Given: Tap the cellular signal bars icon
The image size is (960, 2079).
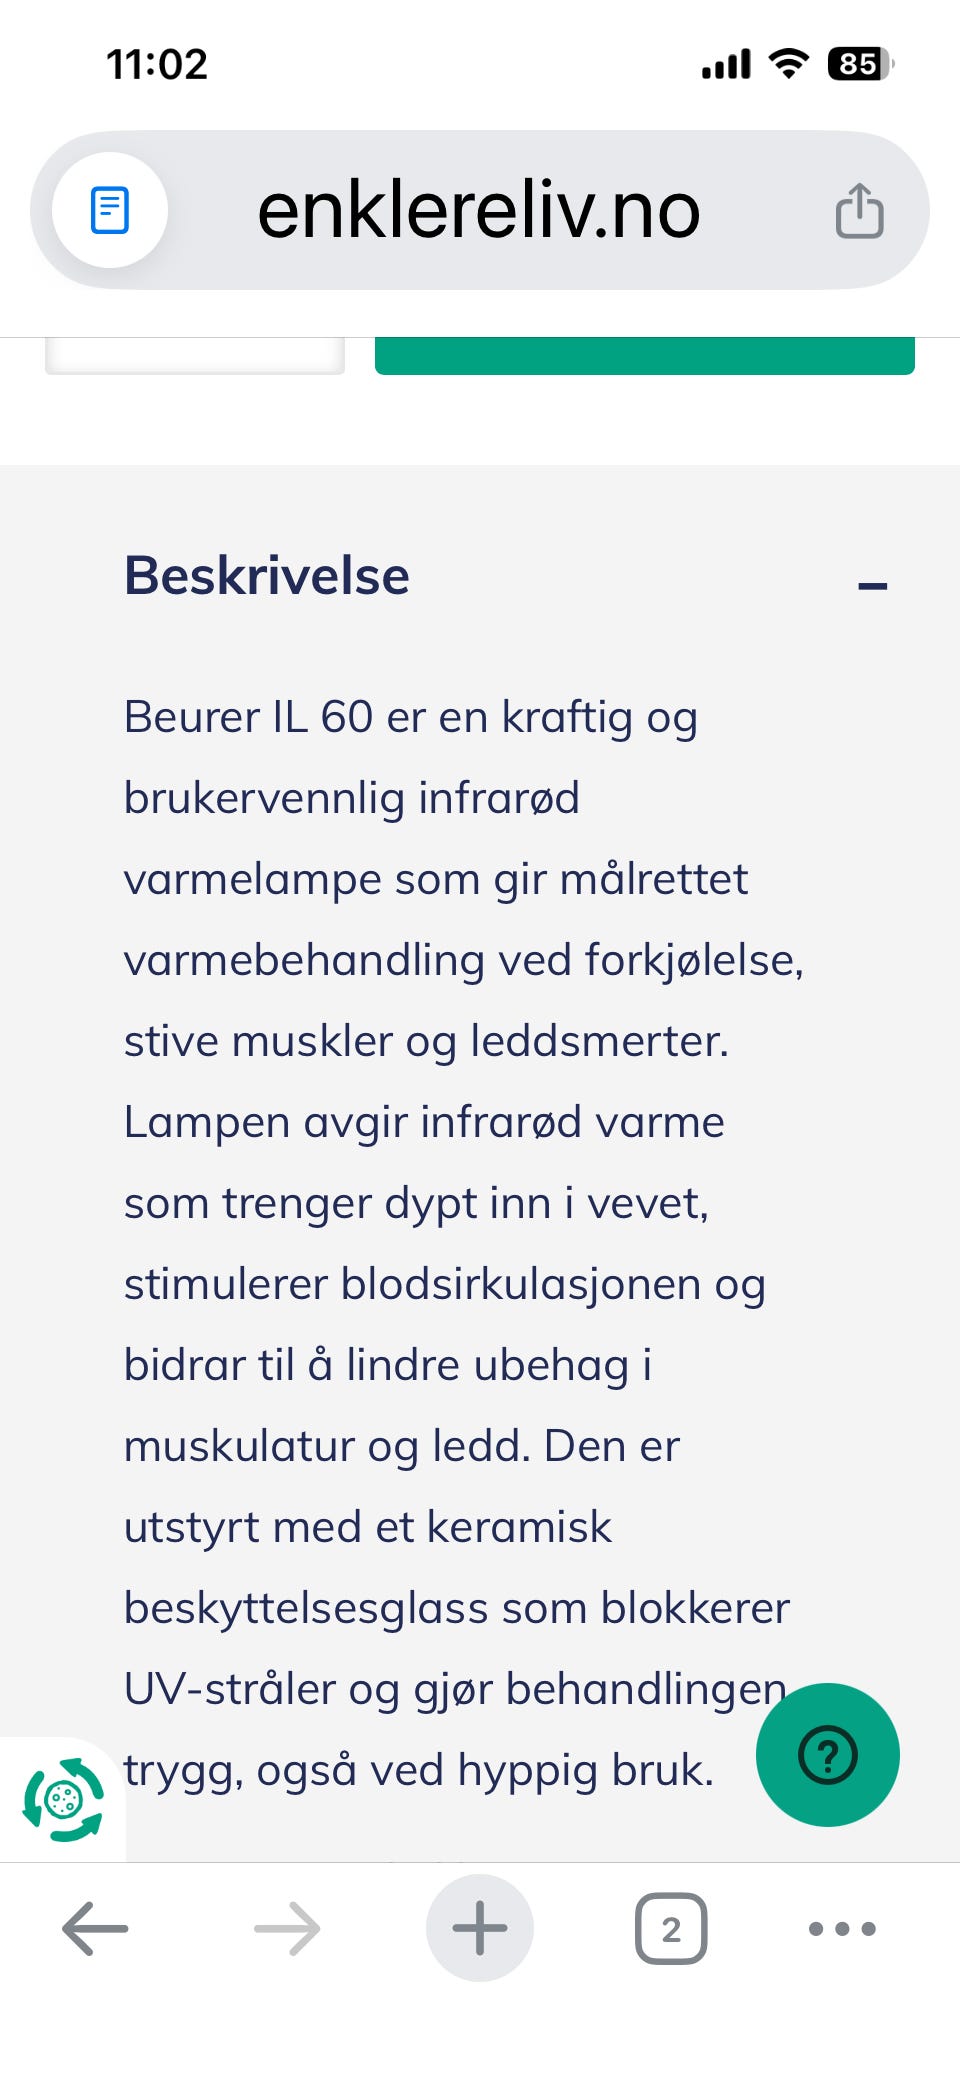Looking at the screenshot, I should (726, 65).
